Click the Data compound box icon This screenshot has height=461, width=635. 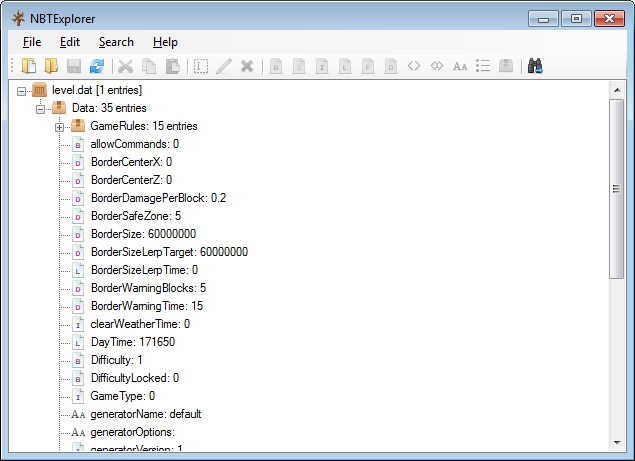coord(59,108)
